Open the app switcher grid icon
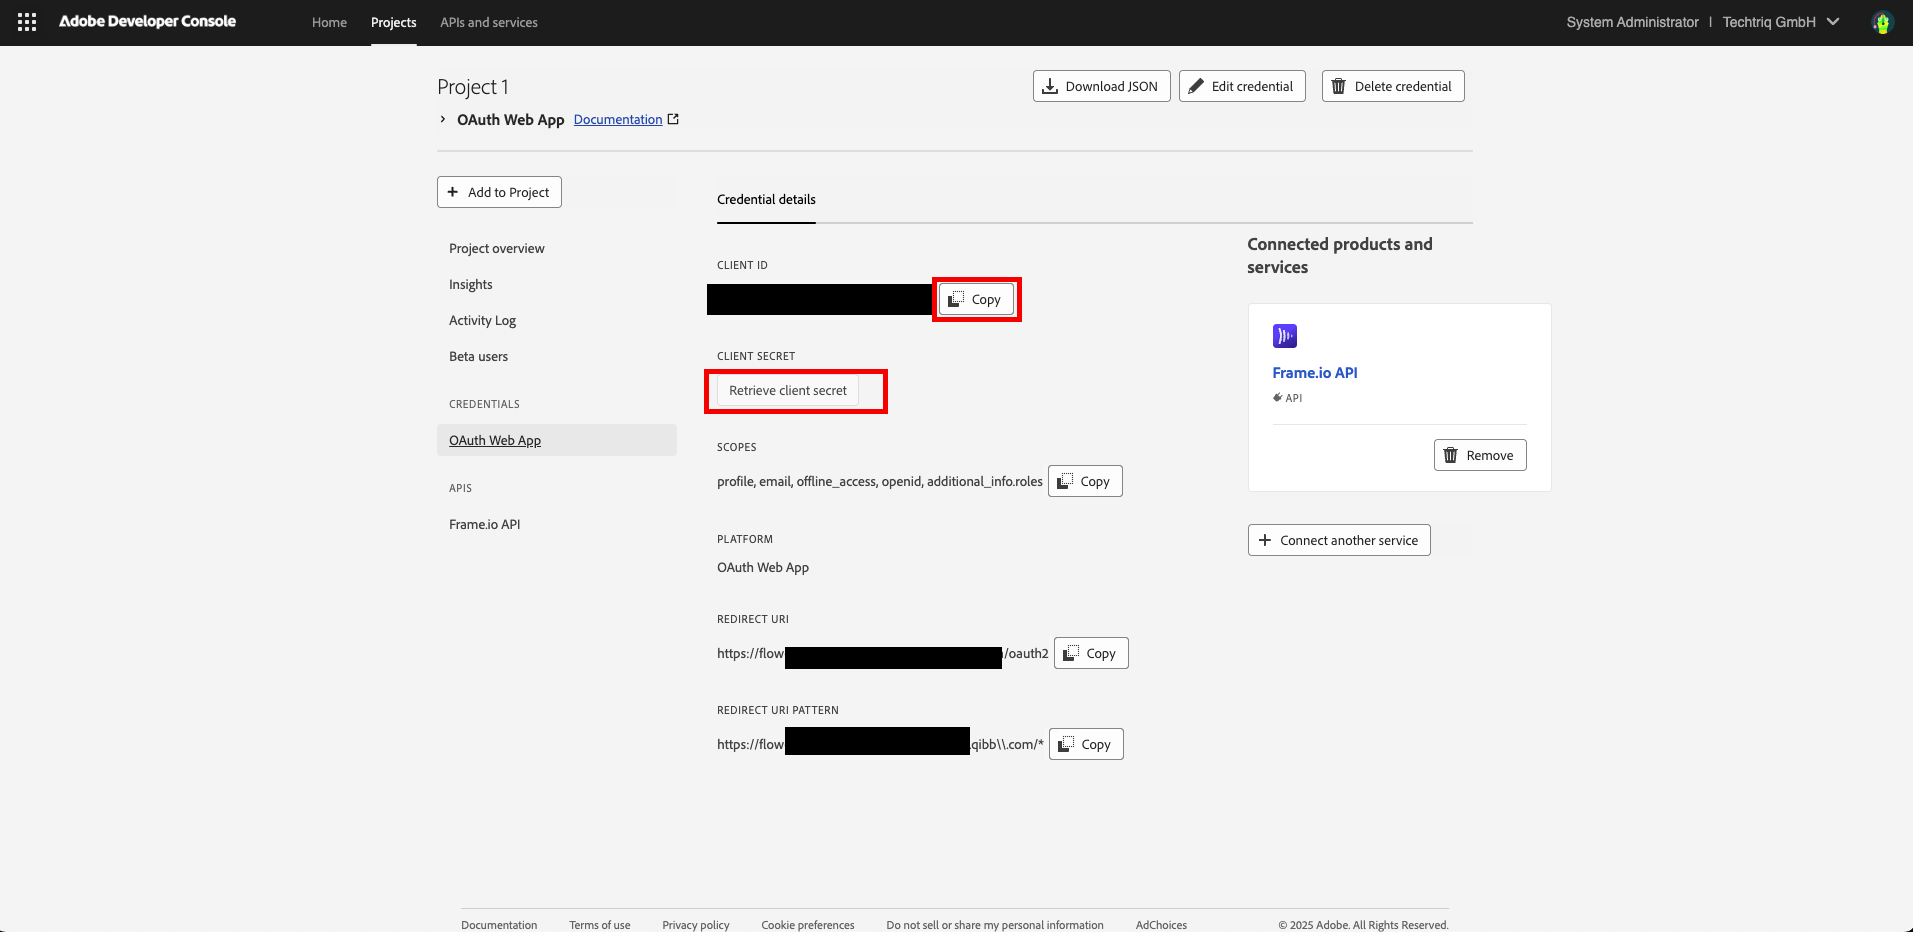 27,22
